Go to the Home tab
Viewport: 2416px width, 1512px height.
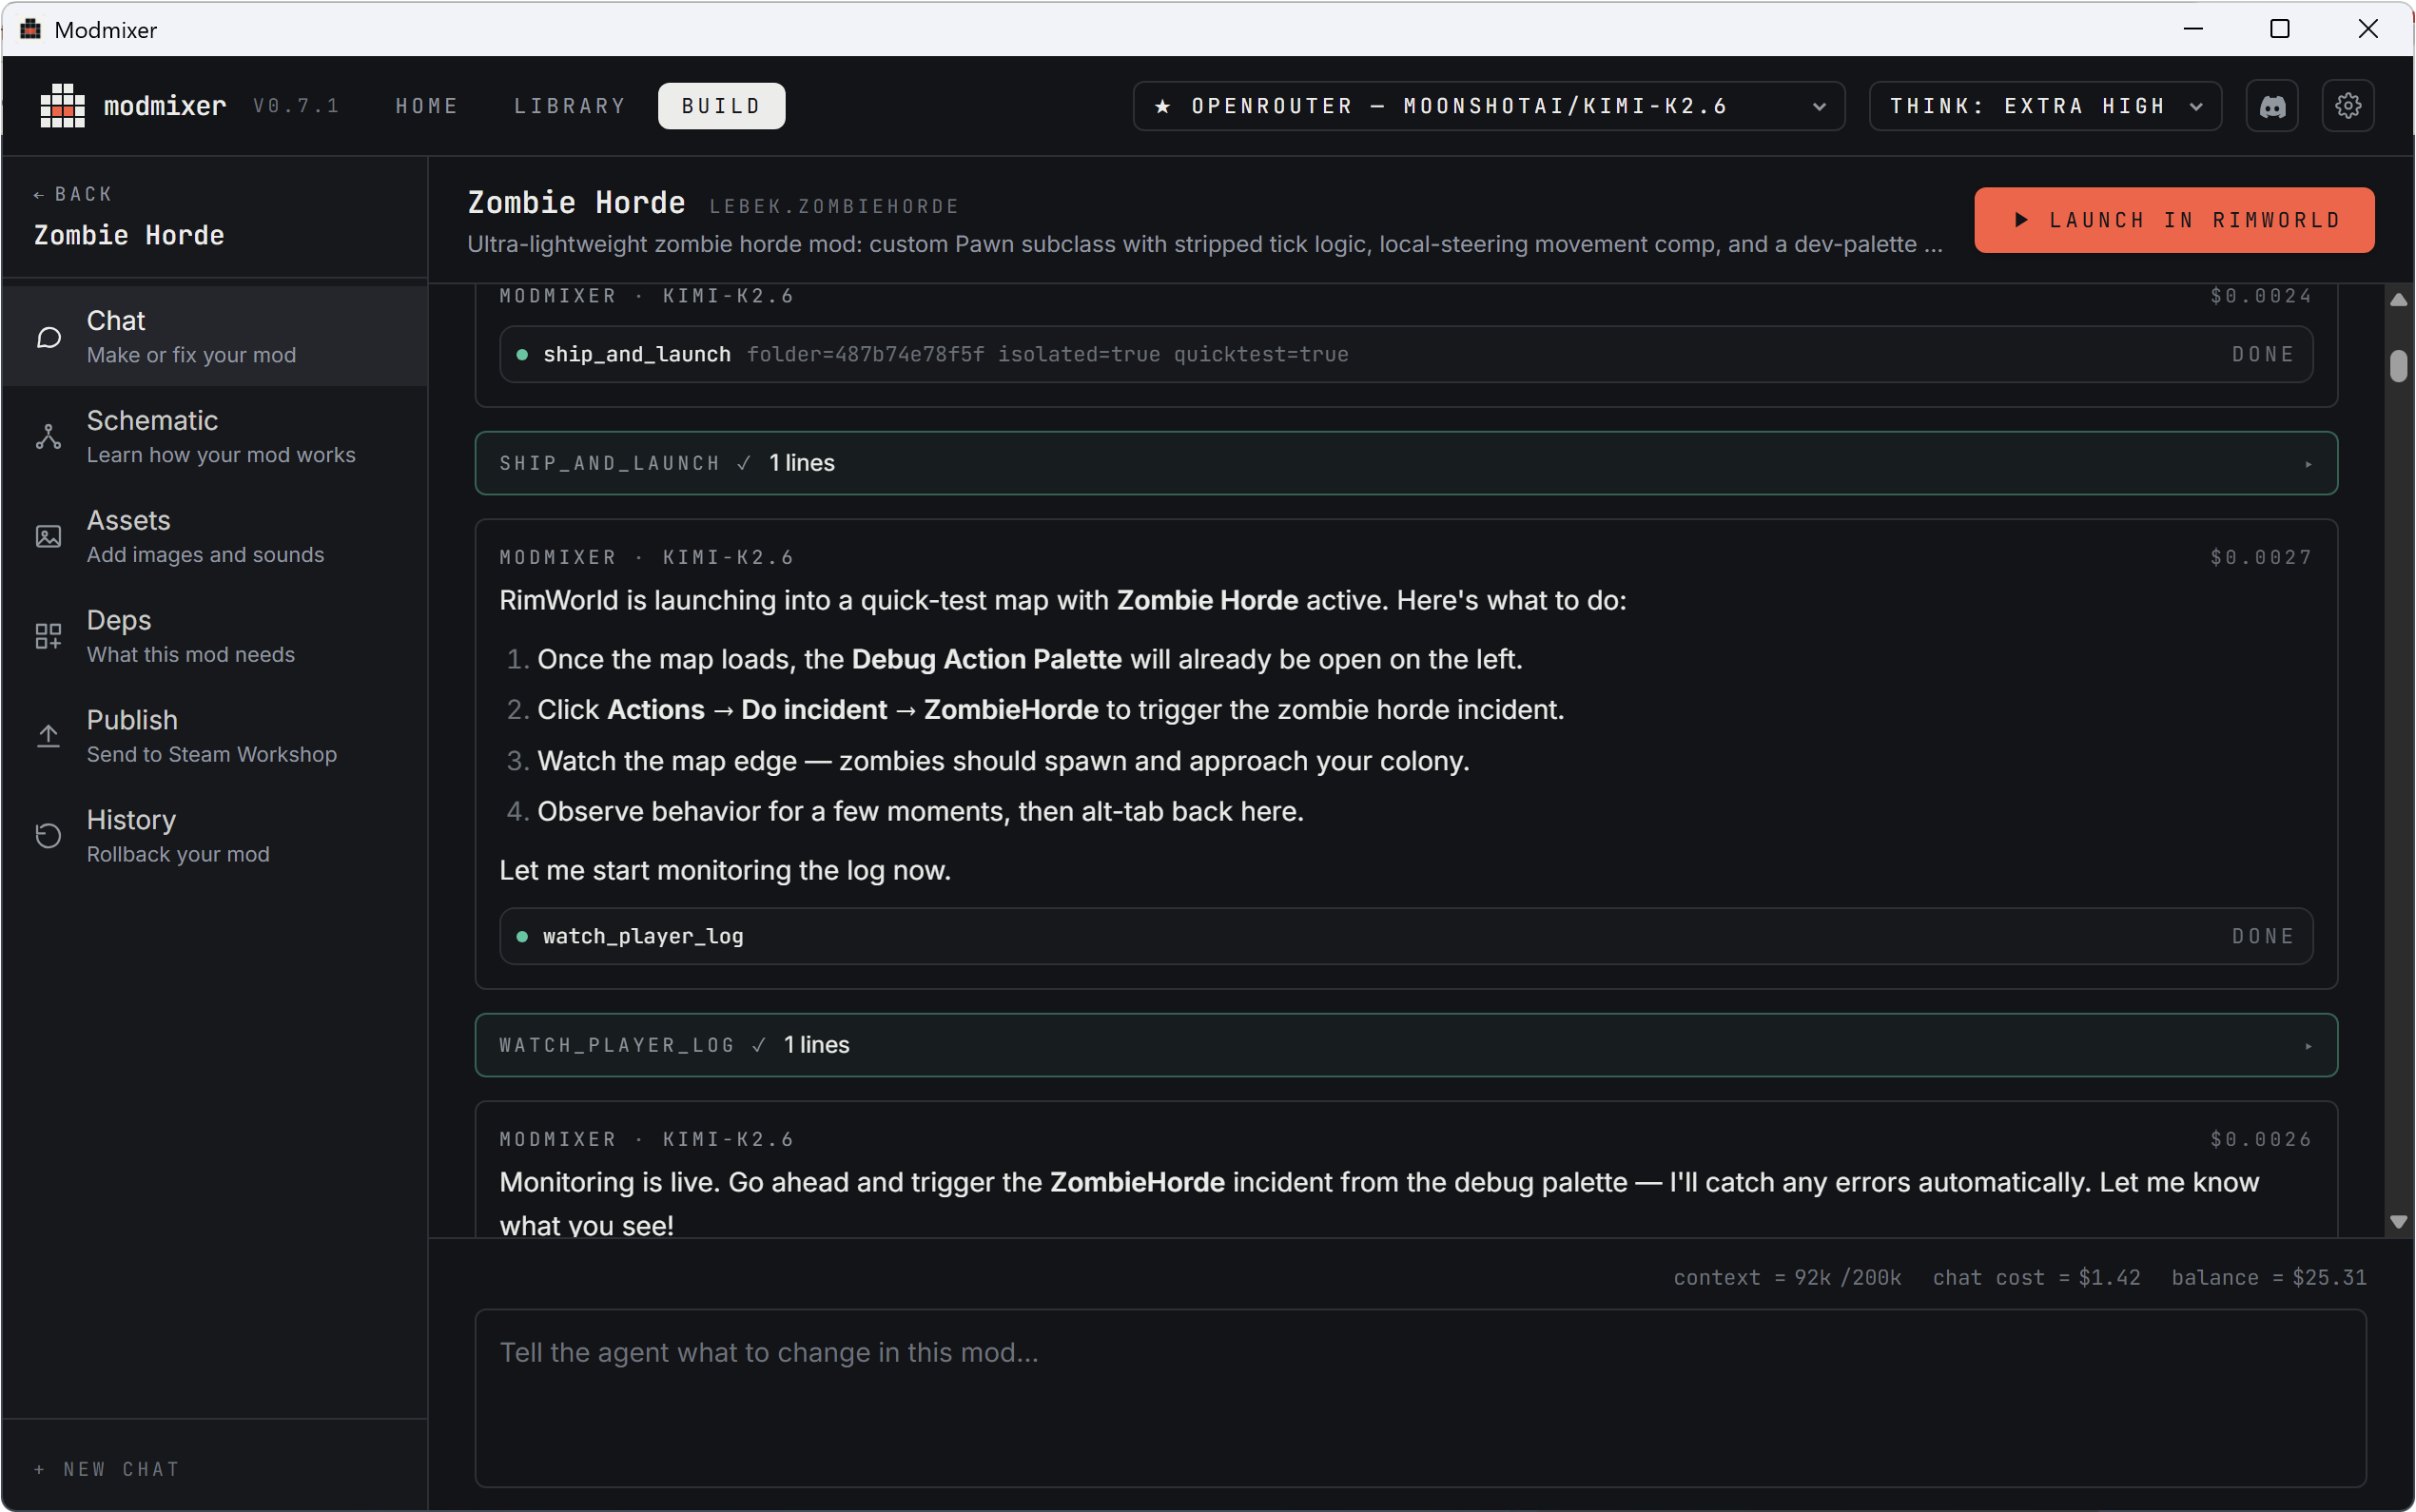click(427, 106)
